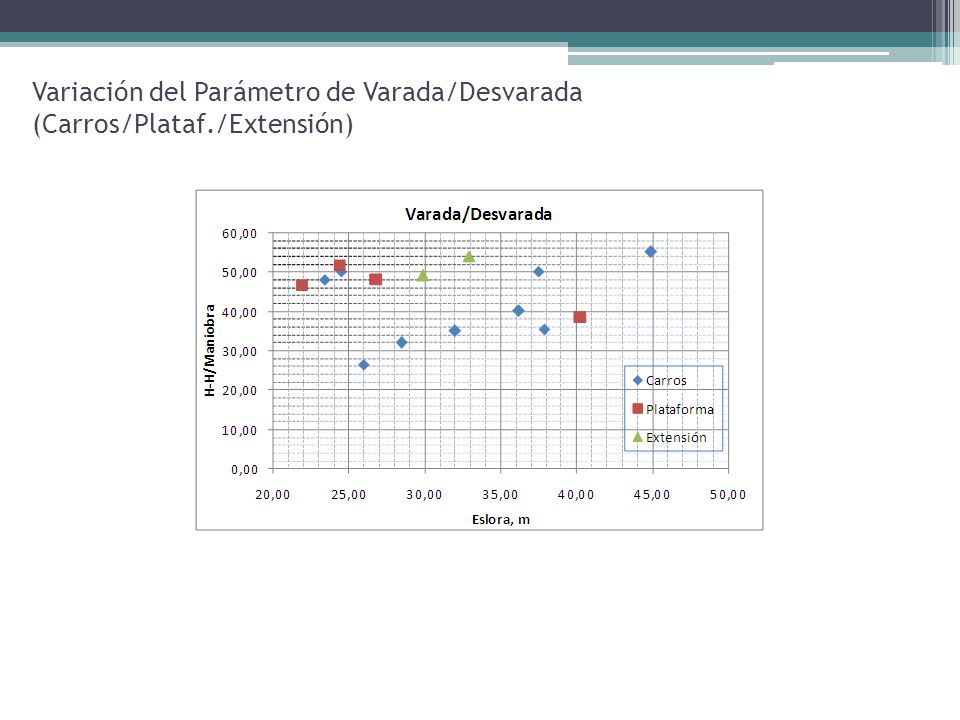The image size is (960, 720).
Task: Select the 'Extensión' legend entry
Action: click(x=669, y=437)
